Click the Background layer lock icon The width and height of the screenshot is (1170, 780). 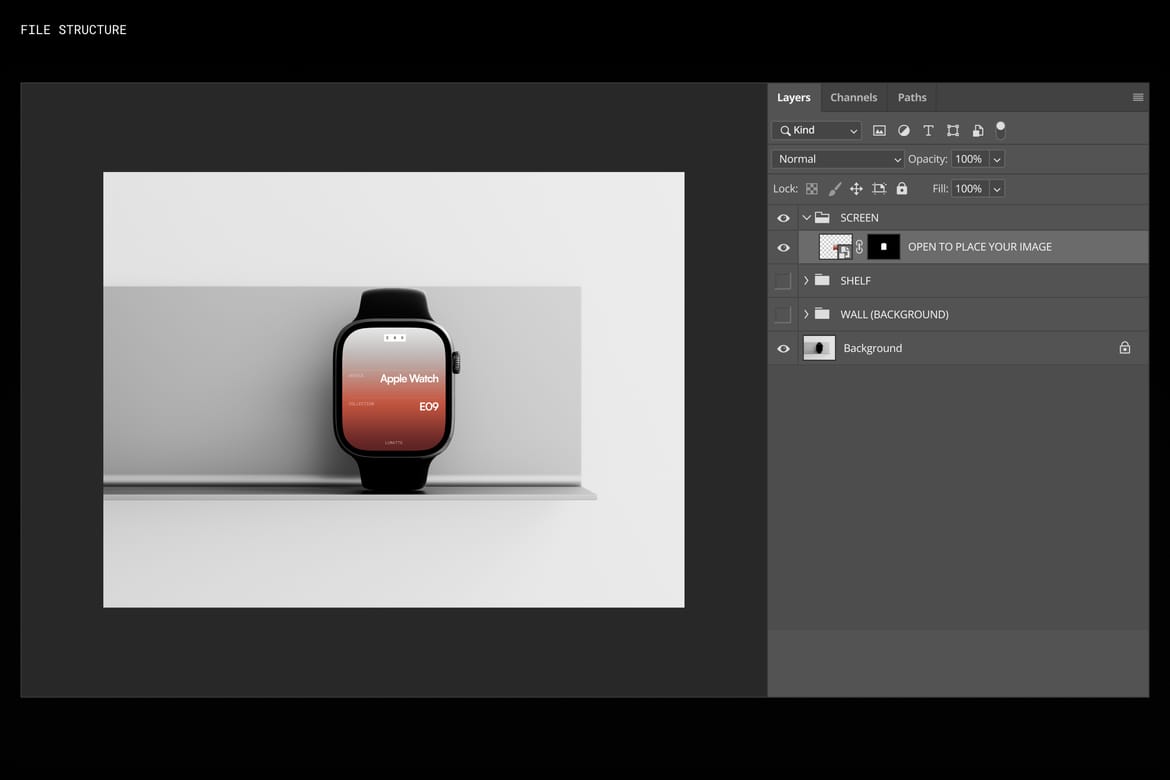[1124, 348]
